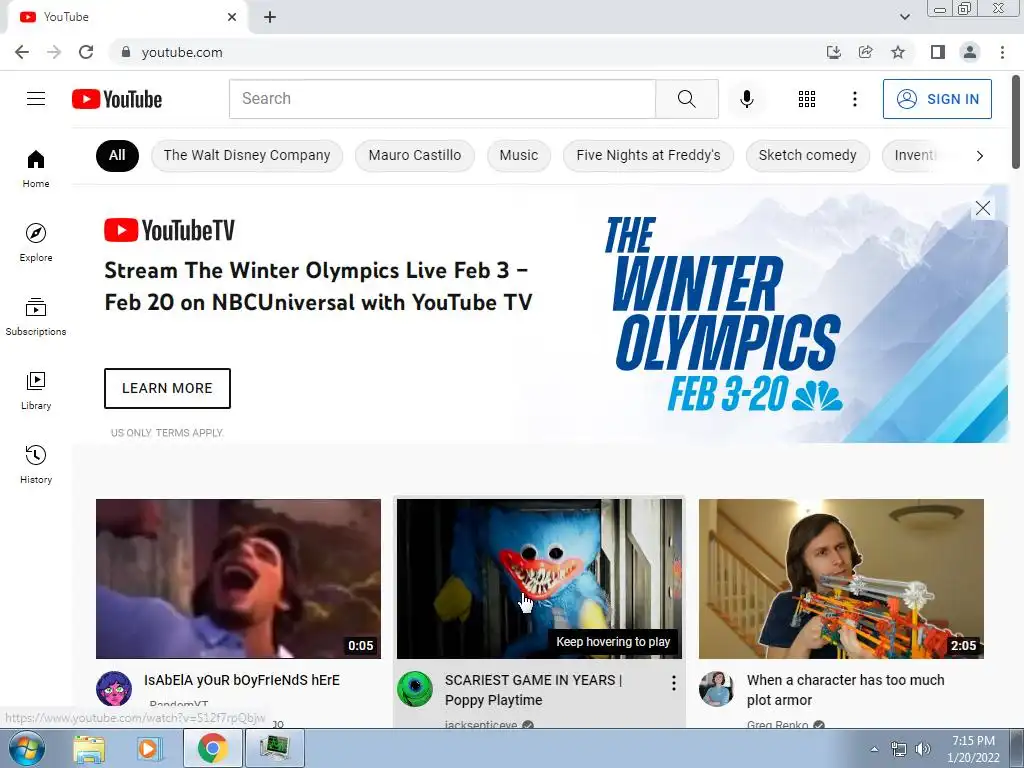
Task: Open the Chrome three-dot menu
Action: click(1002, 52)
